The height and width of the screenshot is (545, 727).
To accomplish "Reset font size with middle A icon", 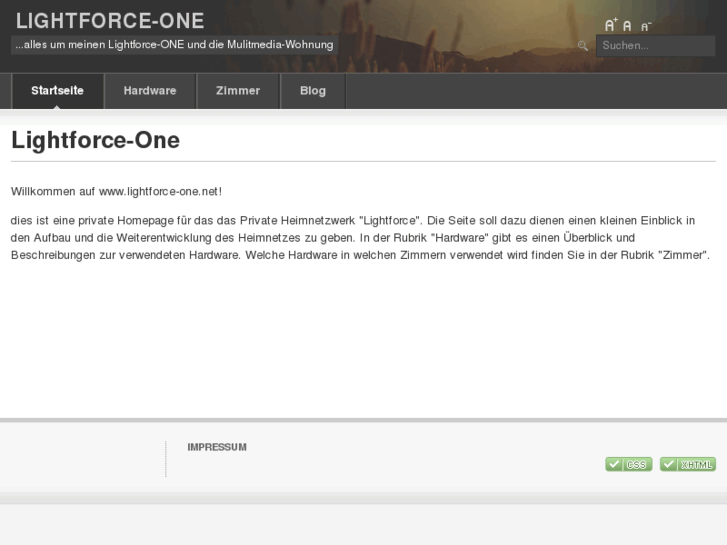I will click(627, 26).
